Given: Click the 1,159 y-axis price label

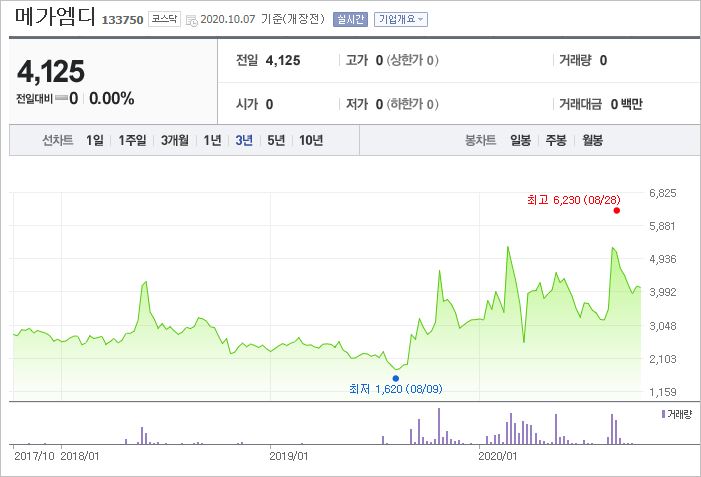Looking at the screenshot, I should coord(663,392).
